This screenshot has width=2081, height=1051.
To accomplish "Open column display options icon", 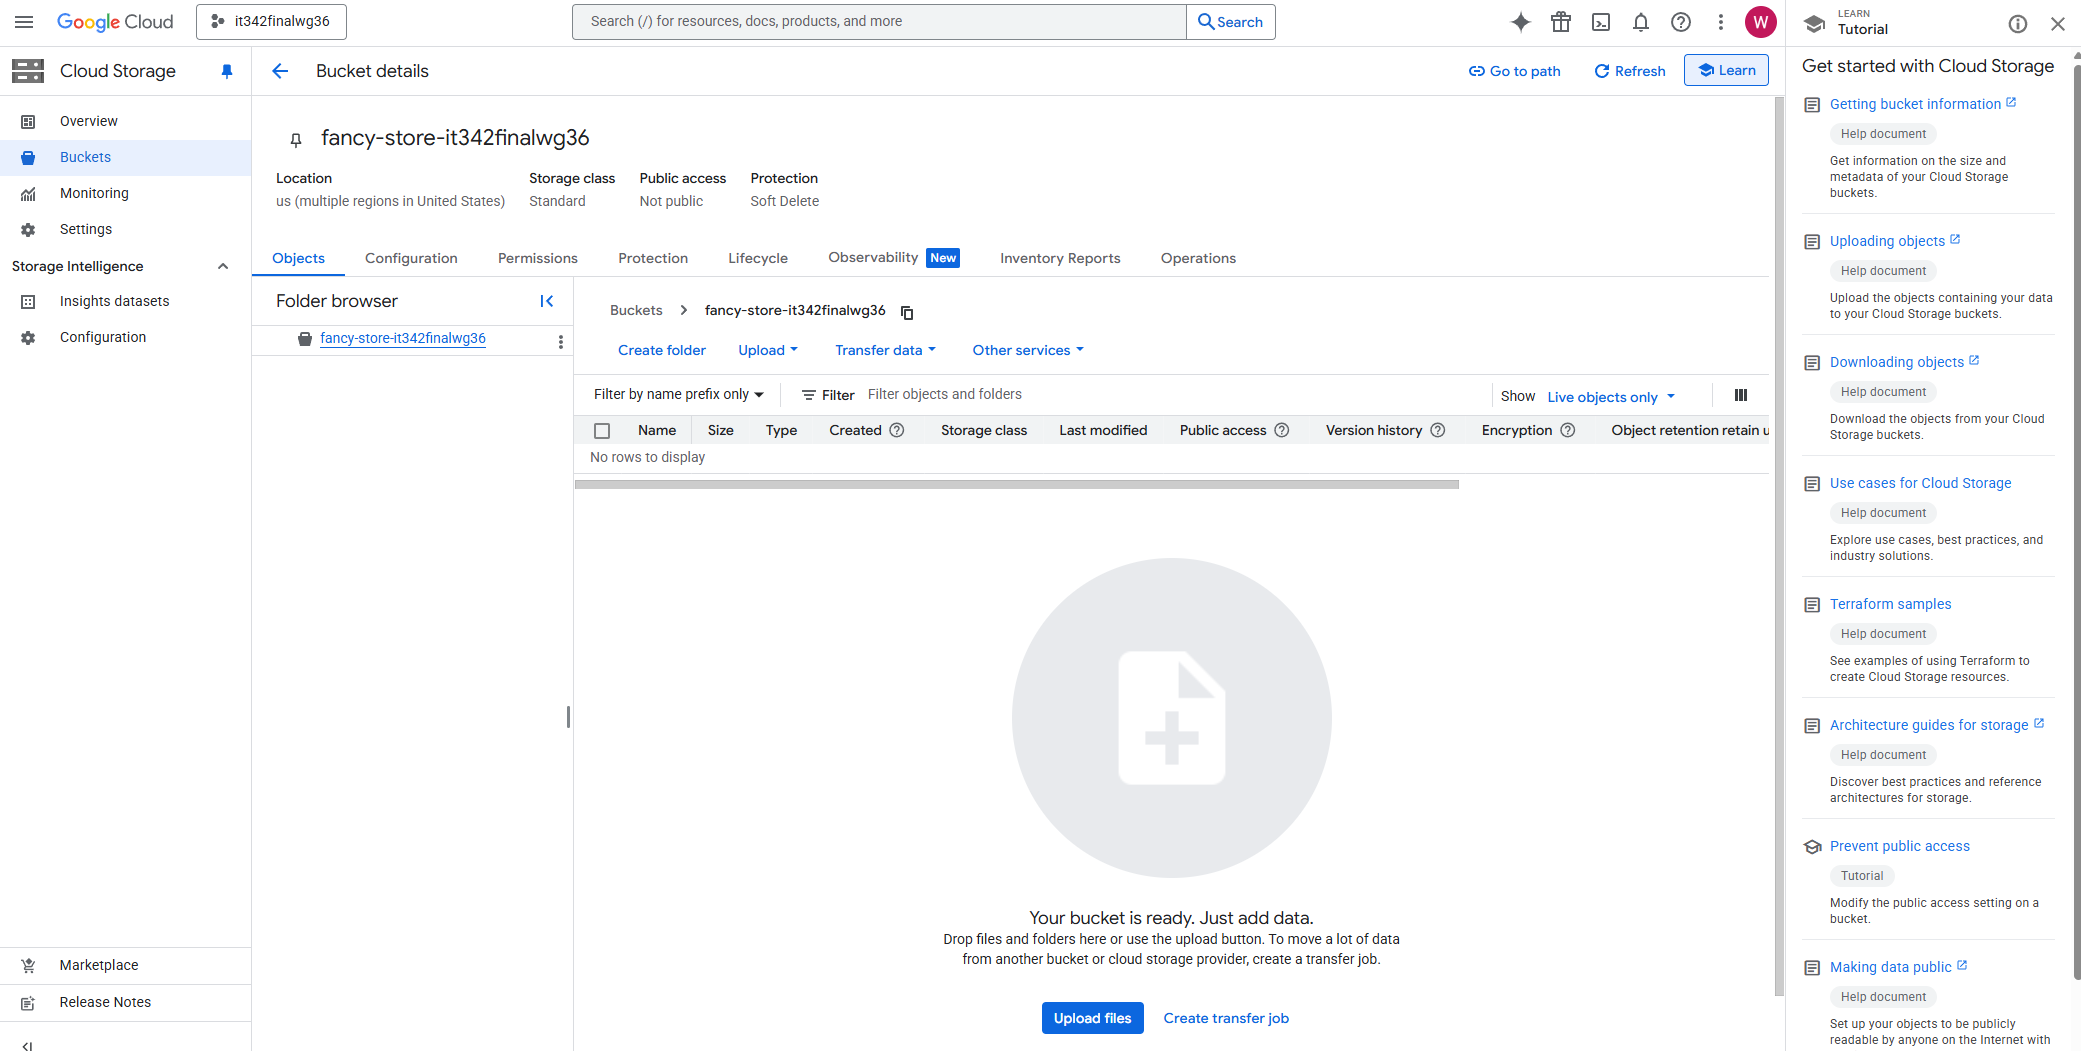I will click(1740, 395).
